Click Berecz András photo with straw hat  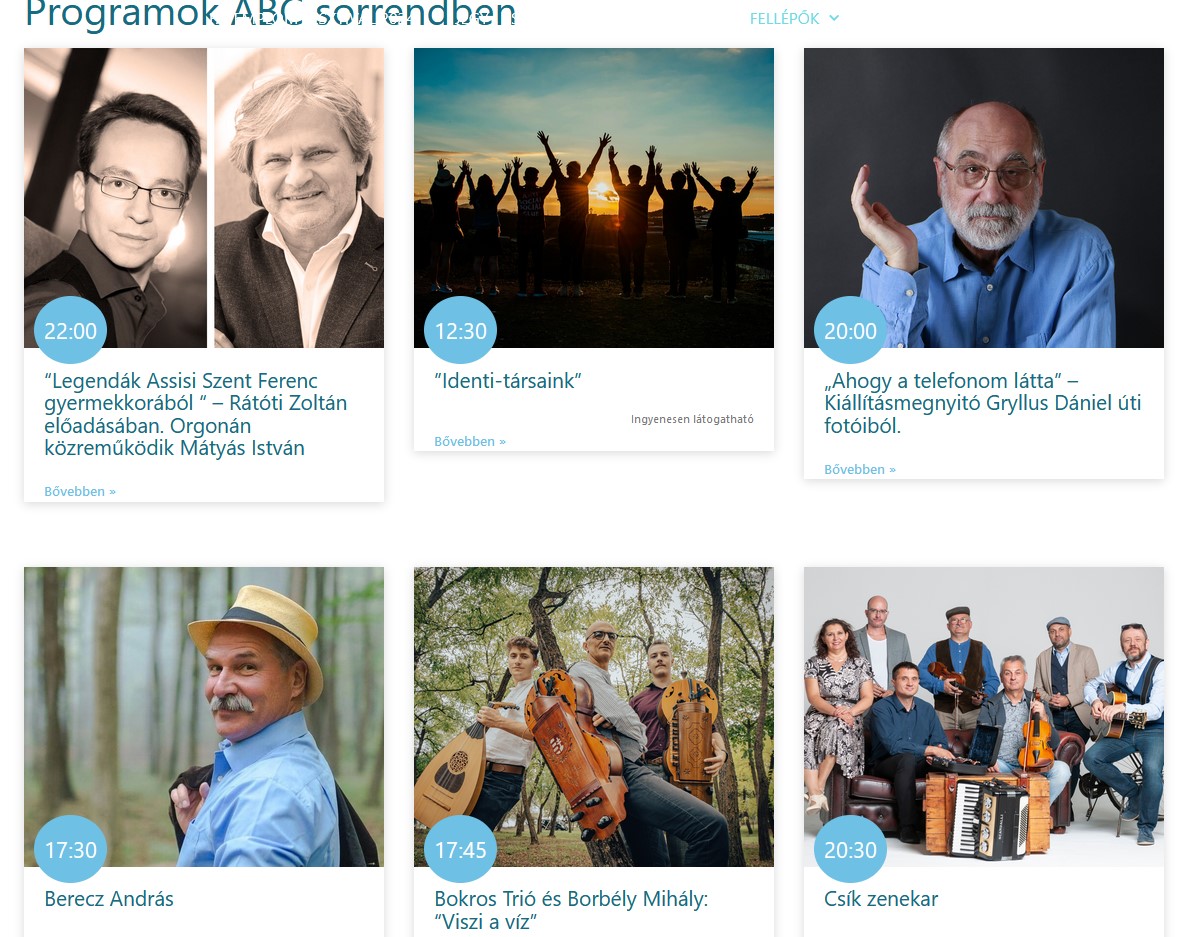204,717
